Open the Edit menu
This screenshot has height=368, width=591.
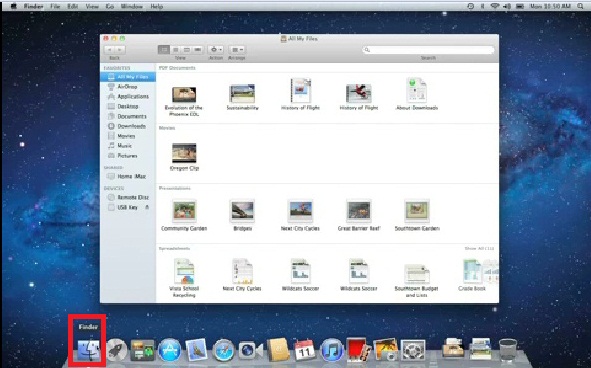(x=72, y=6)
